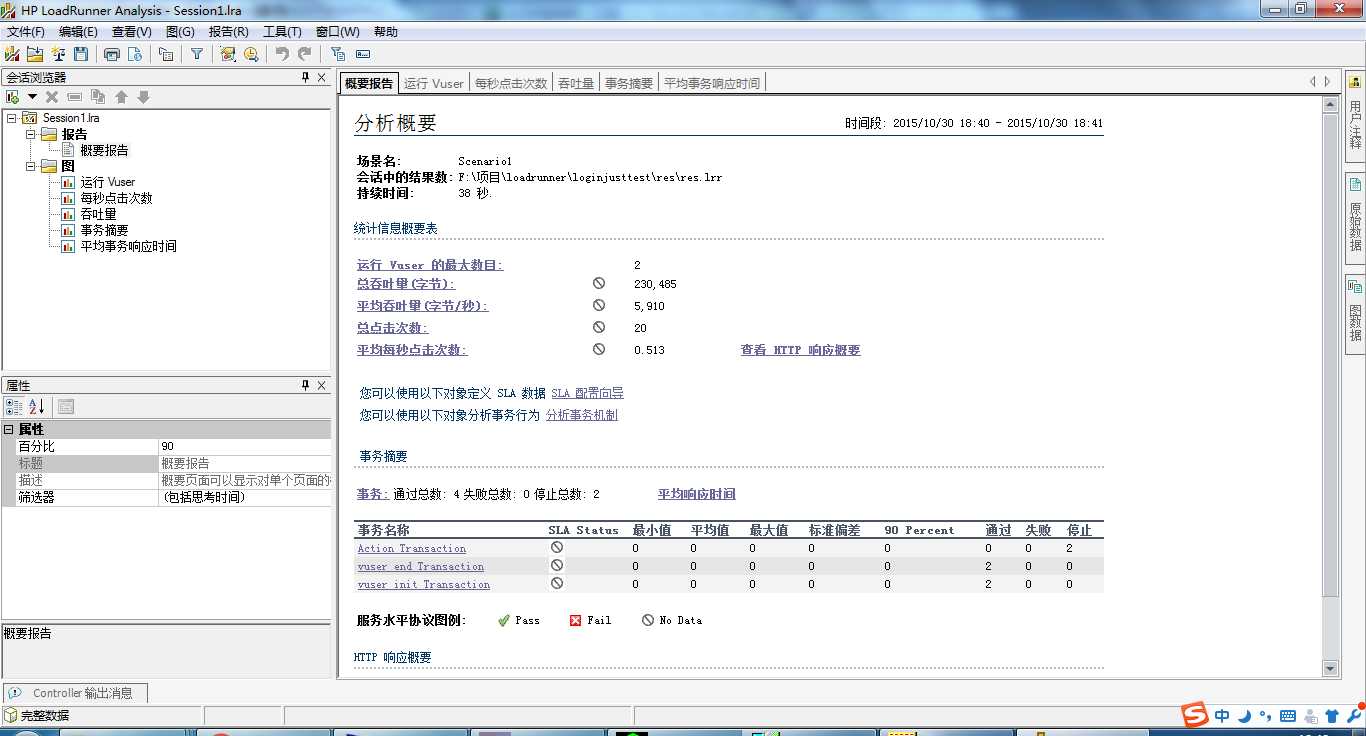Click the Redo arrow in toolbar

click(x=305, y=54)
